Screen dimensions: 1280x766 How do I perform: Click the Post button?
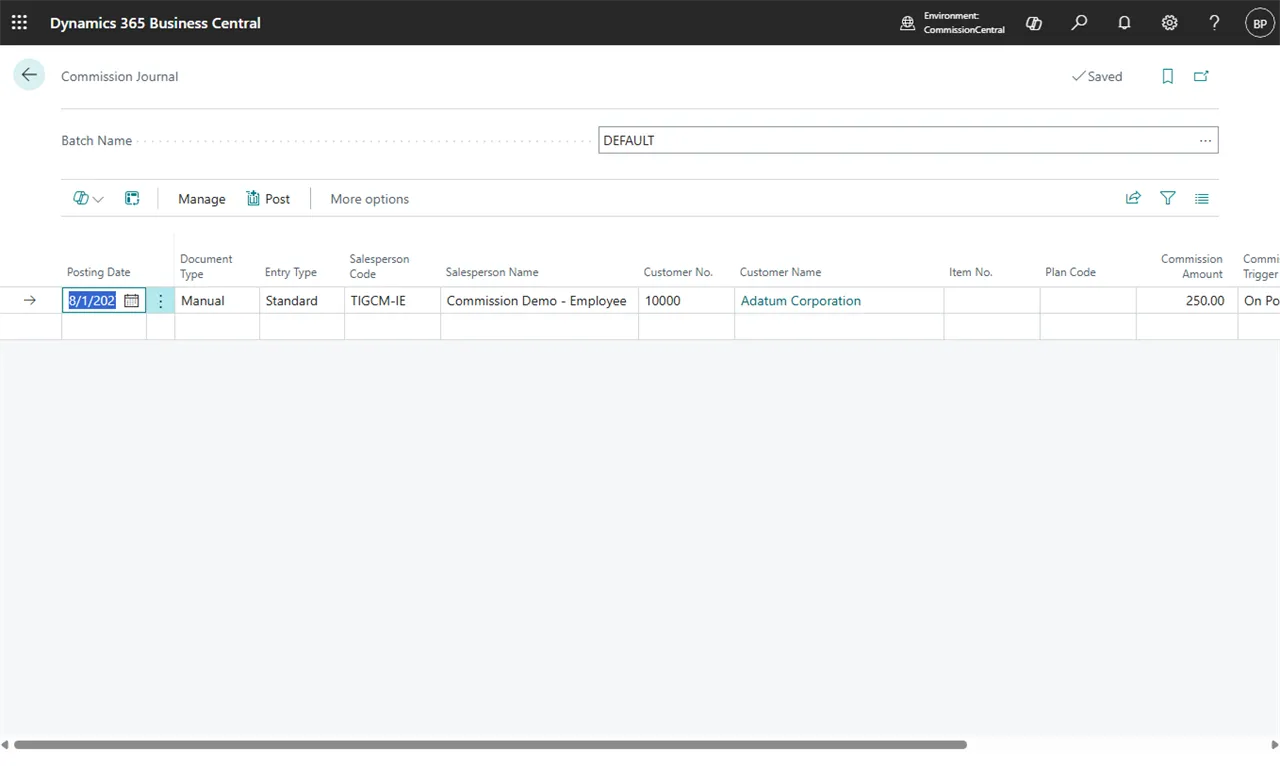[x=268, y=199]
